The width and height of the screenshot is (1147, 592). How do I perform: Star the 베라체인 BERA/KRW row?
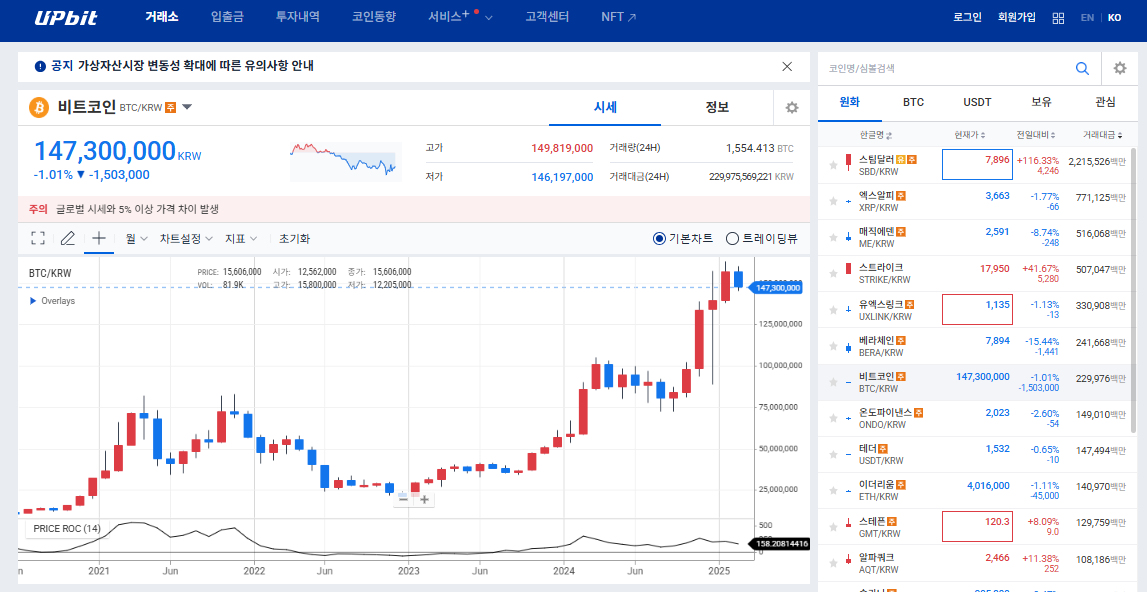click(832, 346)
